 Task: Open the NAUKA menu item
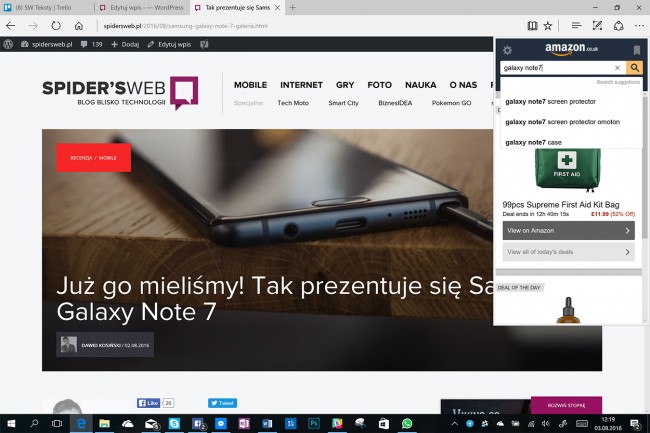pyautogui.click(x=420, y=85)
